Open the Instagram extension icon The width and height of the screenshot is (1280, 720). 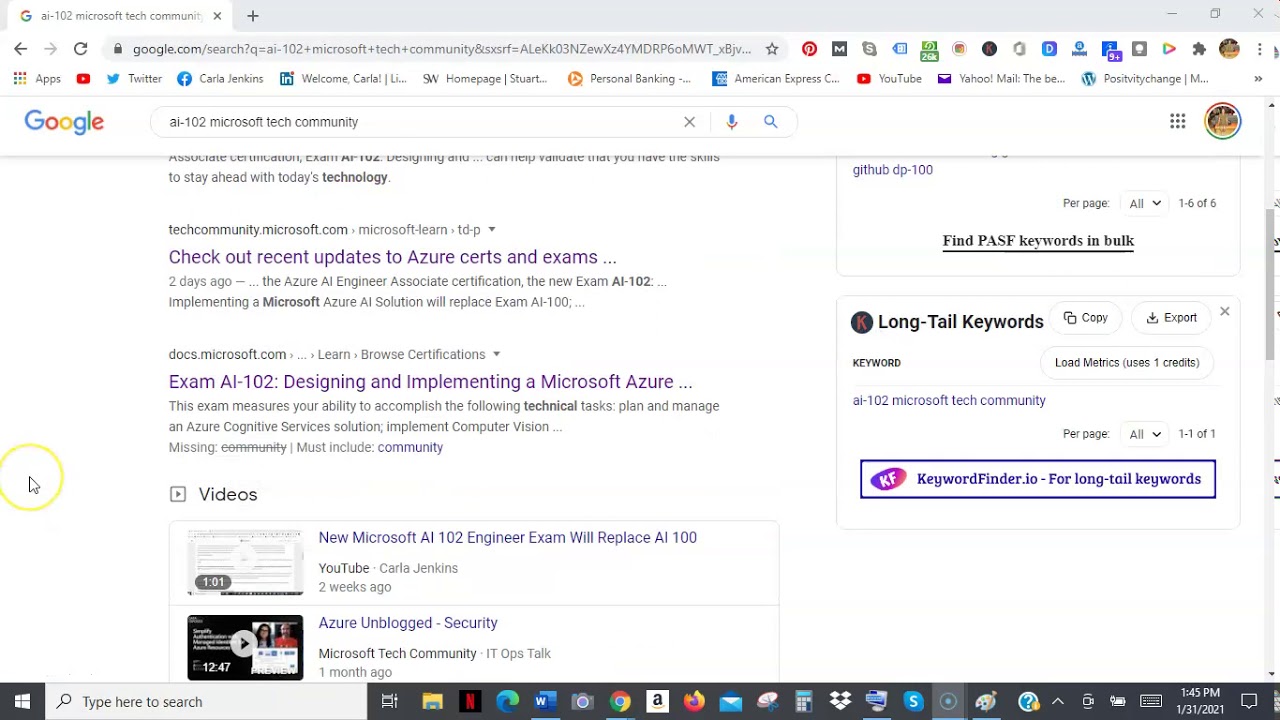point(959,49)
